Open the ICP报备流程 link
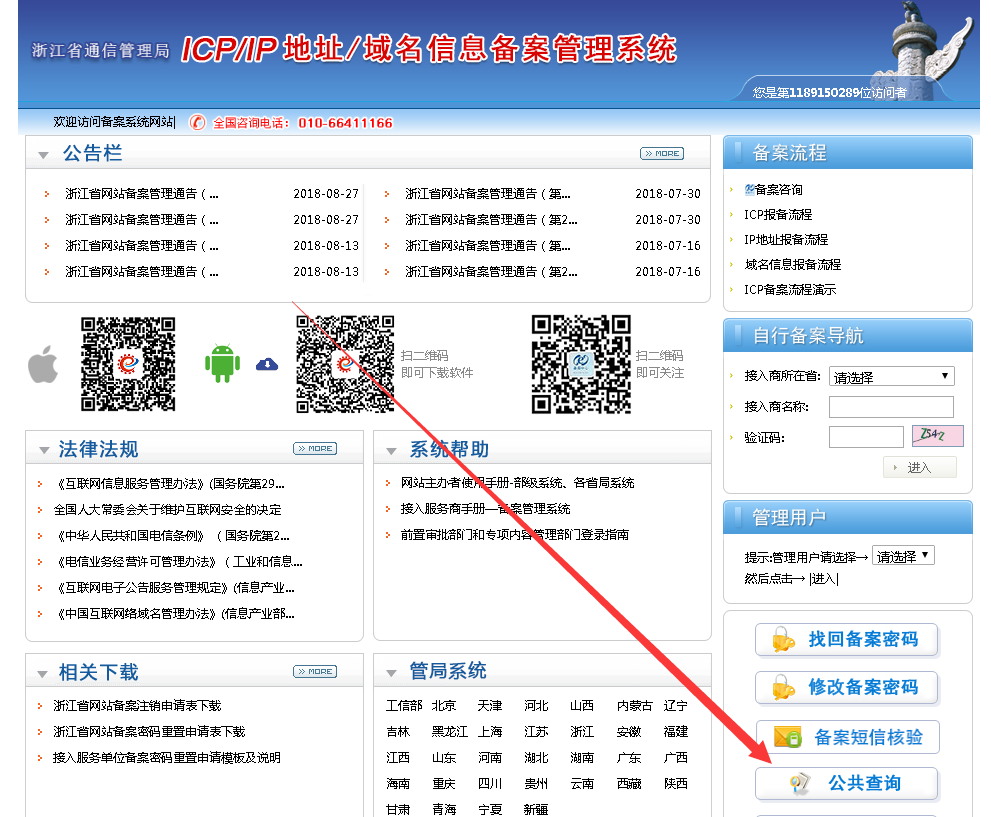 pyautogui.click(x=778, y=215)
